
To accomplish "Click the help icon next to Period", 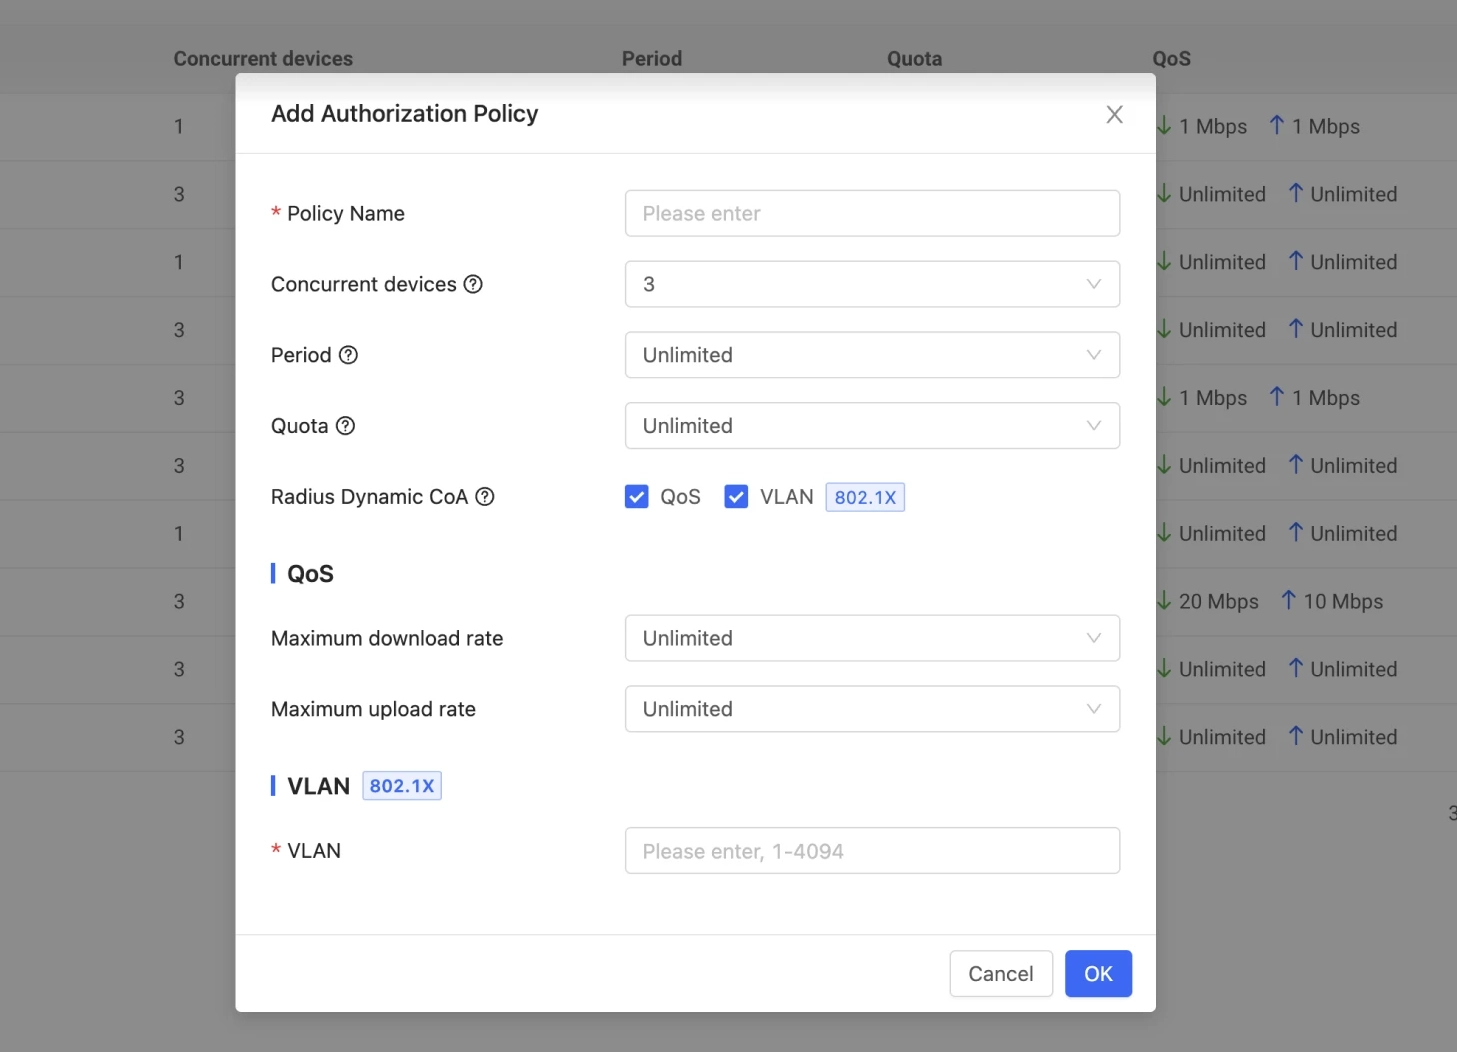I will tap(348, 355).
